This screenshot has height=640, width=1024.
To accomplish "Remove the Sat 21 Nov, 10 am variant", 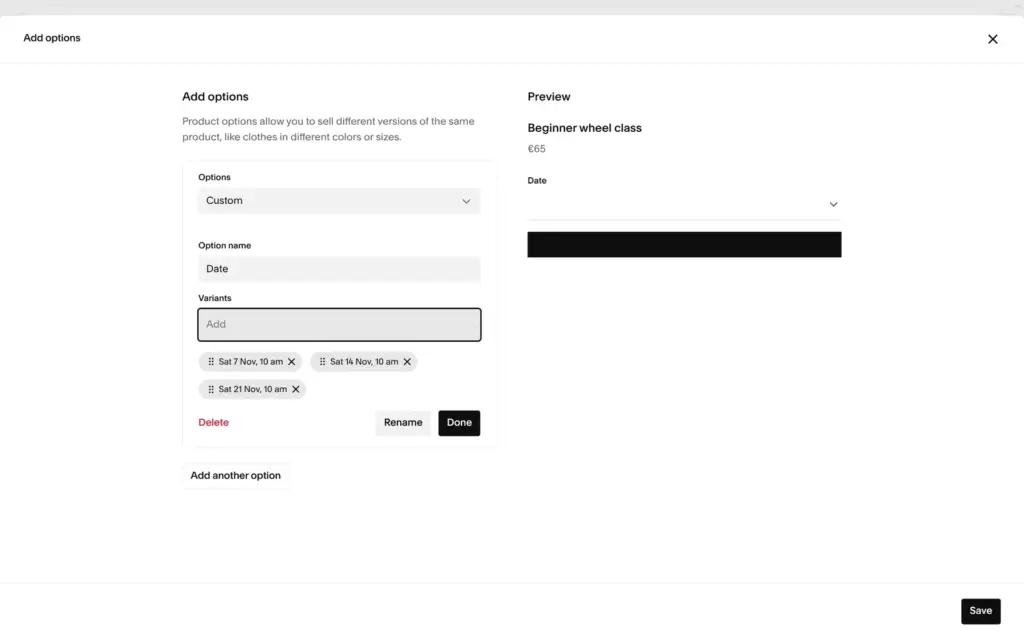I will point(296,389).
